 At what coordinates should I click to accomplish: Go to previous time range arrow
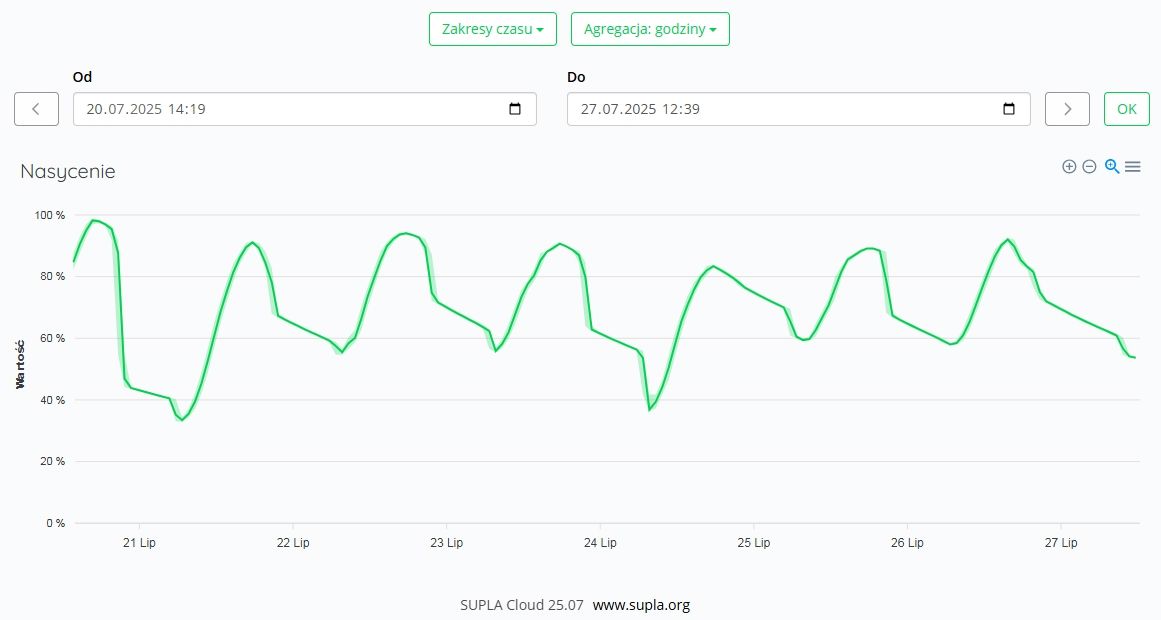(x=36, y=109)
